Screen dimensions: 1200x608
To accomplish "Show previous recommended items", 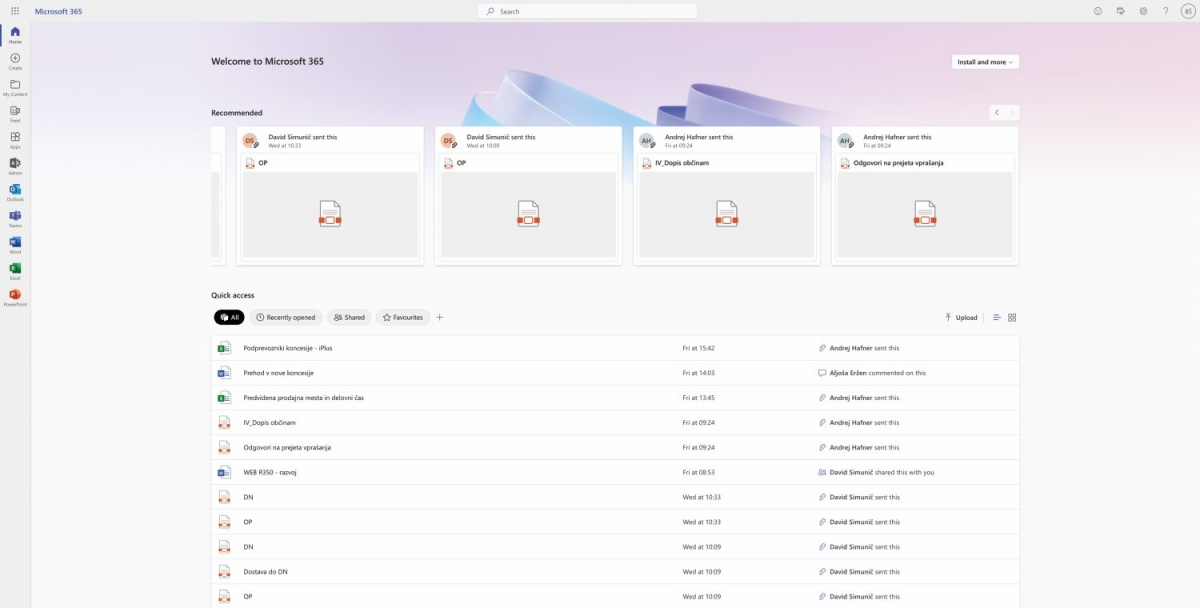I will [x=997, y=113].
